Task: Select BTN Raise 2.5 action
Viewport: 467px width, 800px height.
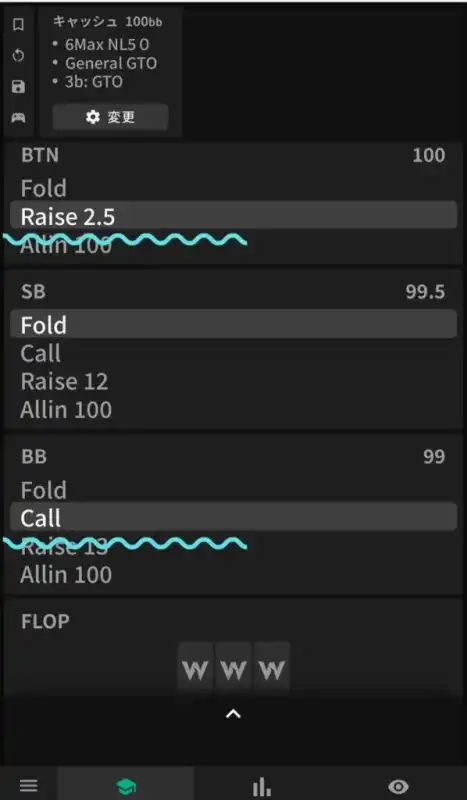Action: click(233, 215)
